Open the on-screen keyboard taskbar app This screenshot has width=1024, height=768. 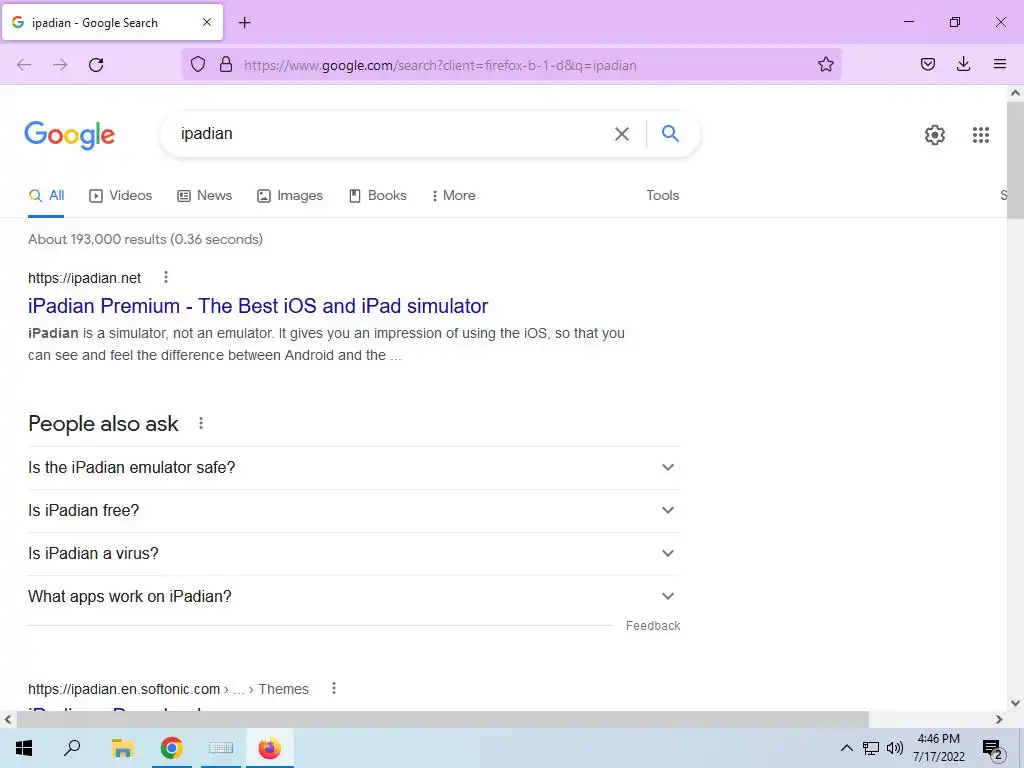(221, 748)
